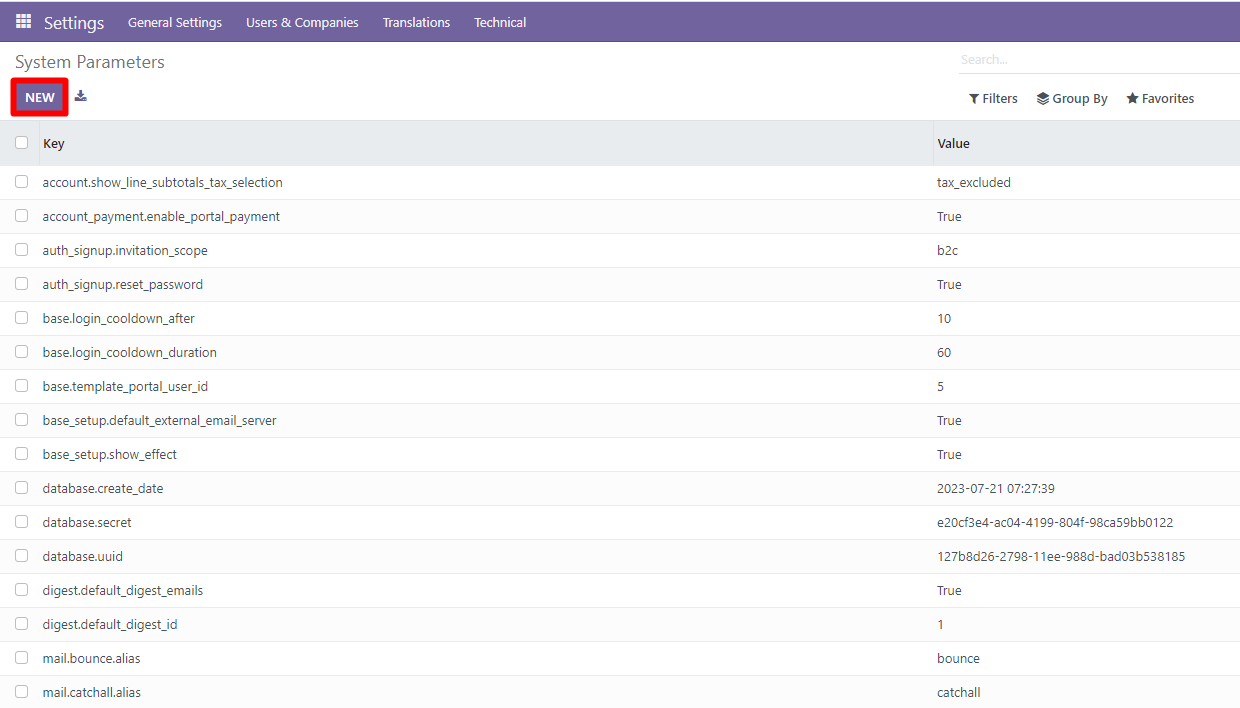The width and height of the screenshot is (1240, 708).
Task: Create a parameter with the NEW button
Action: point(39,96)
